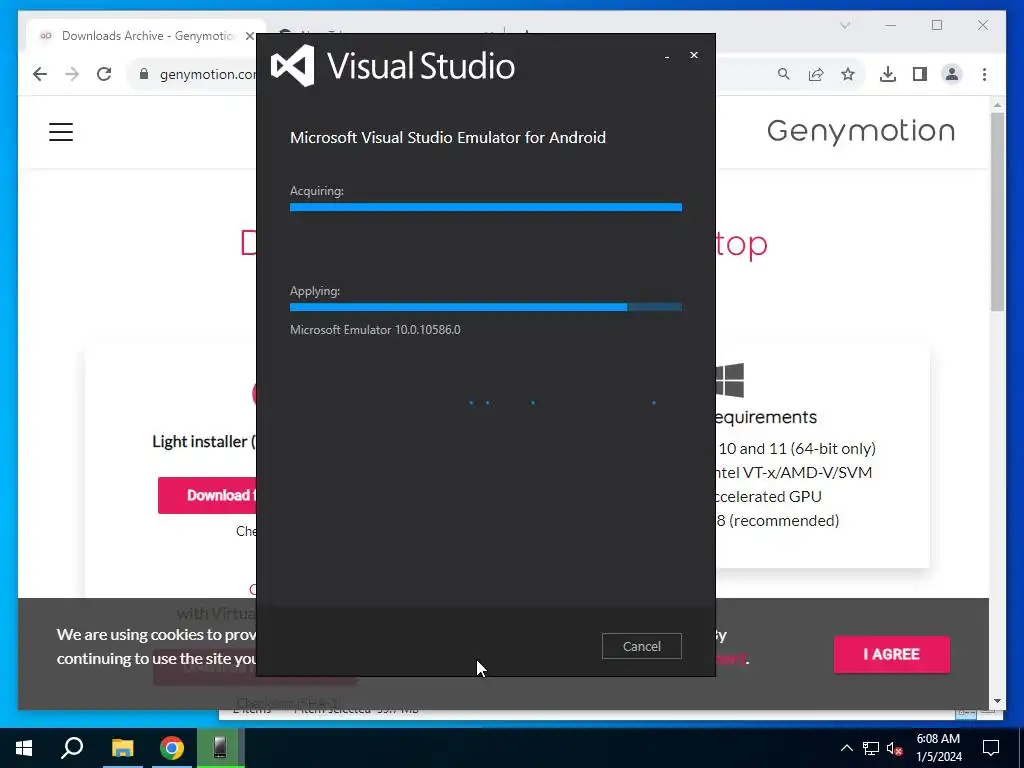Open muted volume tray icon
Viewport: 1024px width, 768px height.
tap(895, 748)
